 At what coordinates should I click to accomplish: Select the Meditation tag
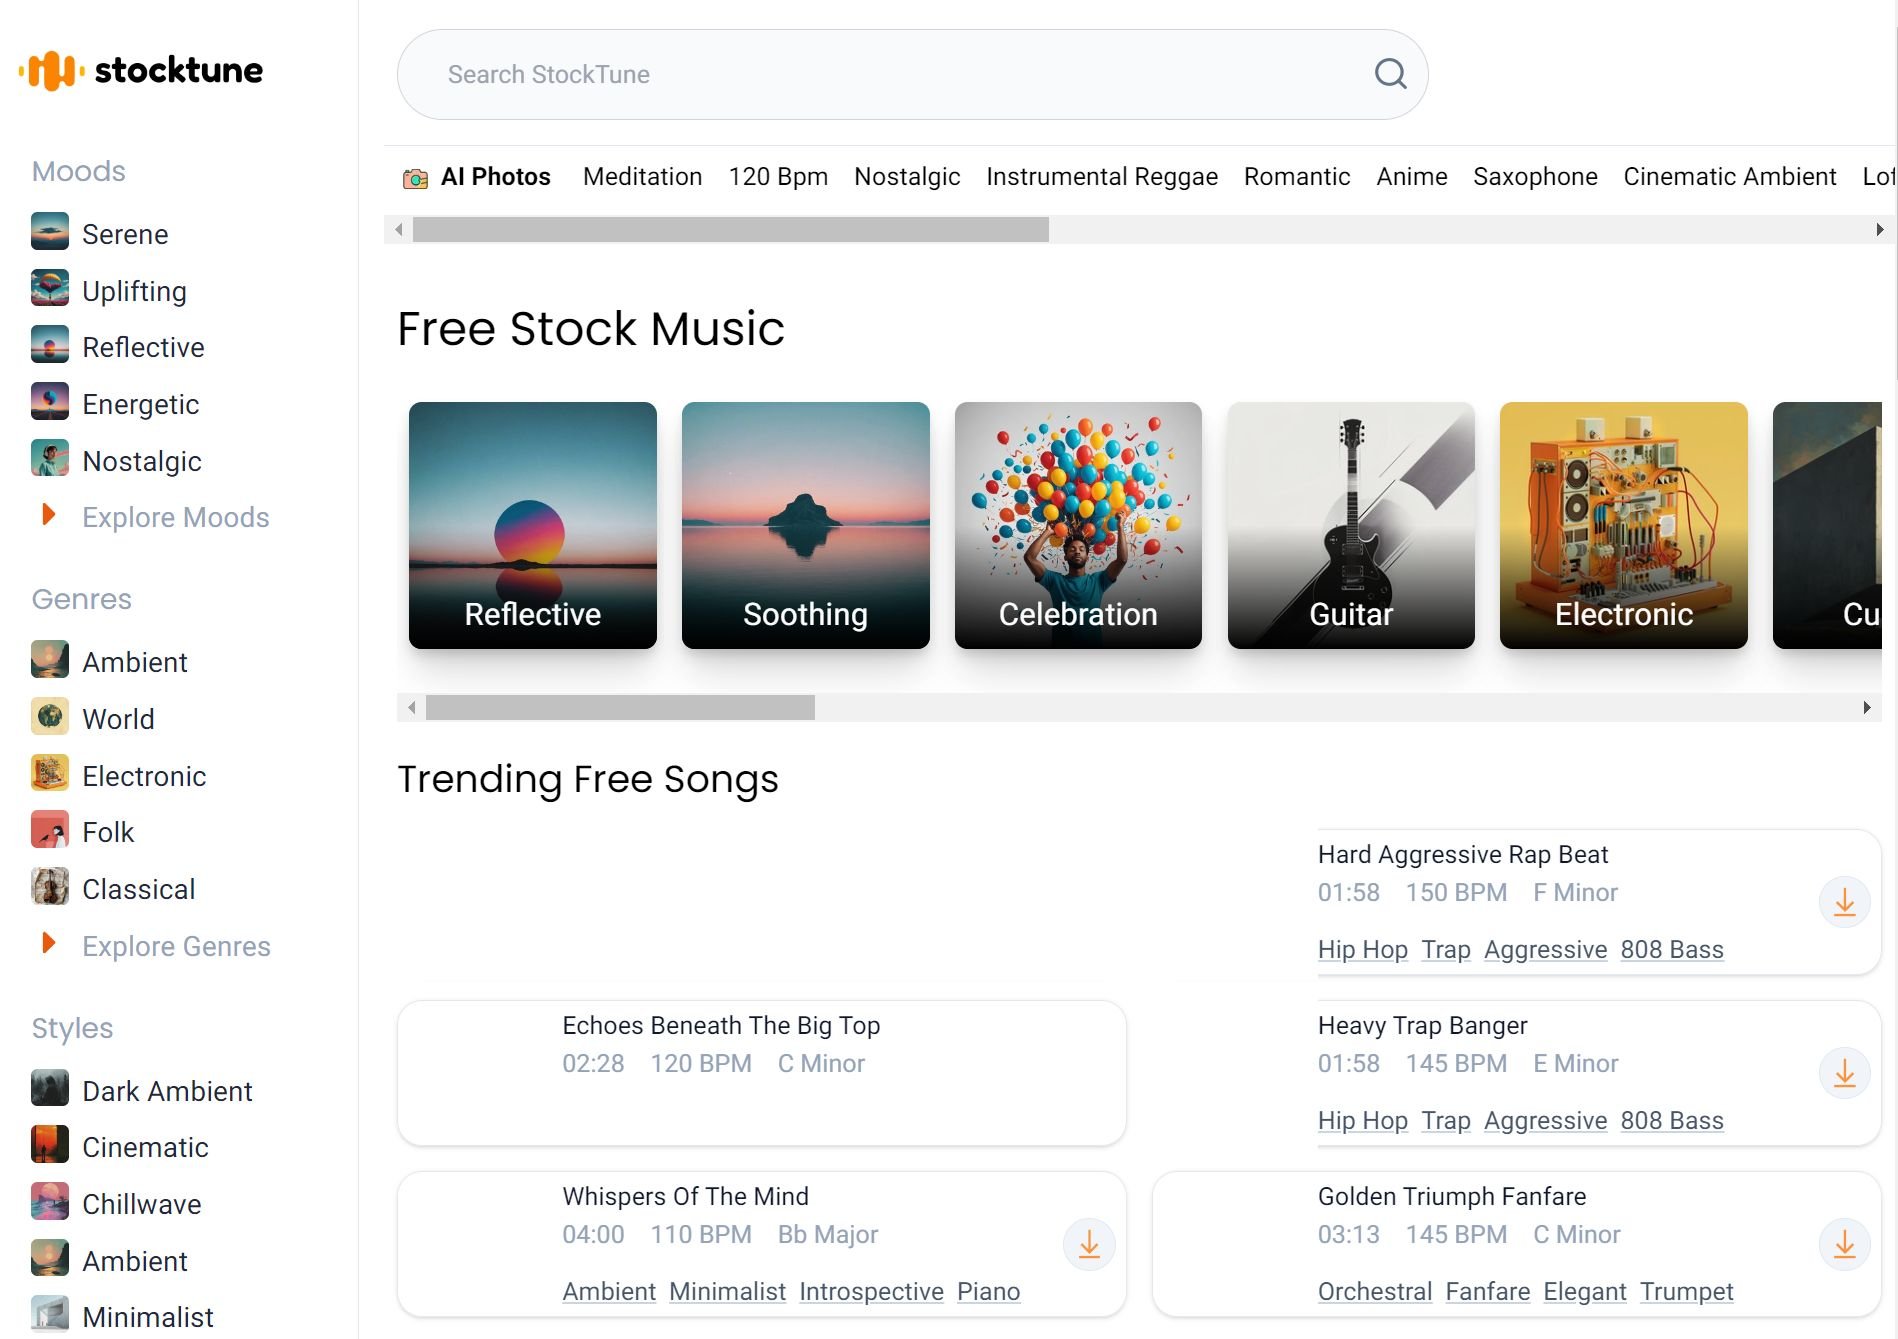642,177
